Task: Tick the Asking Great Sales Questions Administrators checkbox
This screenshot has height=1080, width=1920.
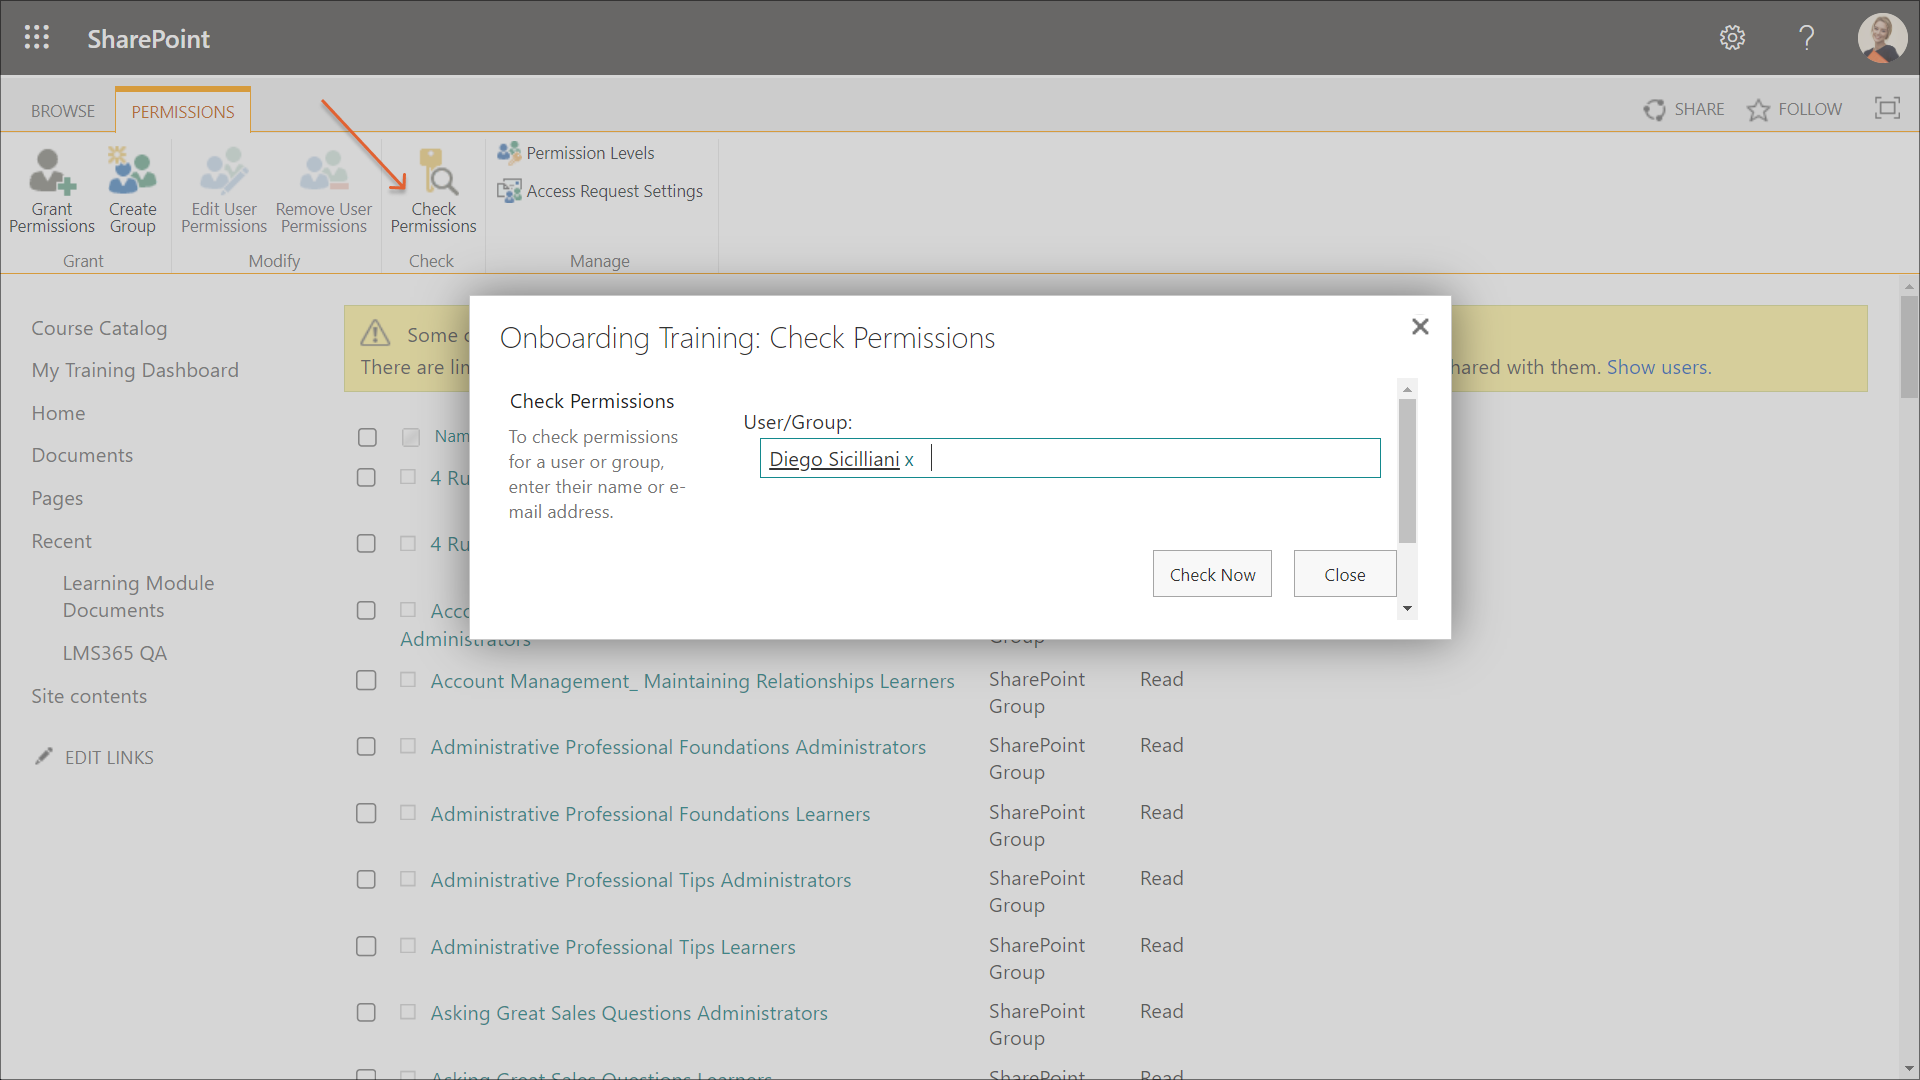Action: point(367,1013)
